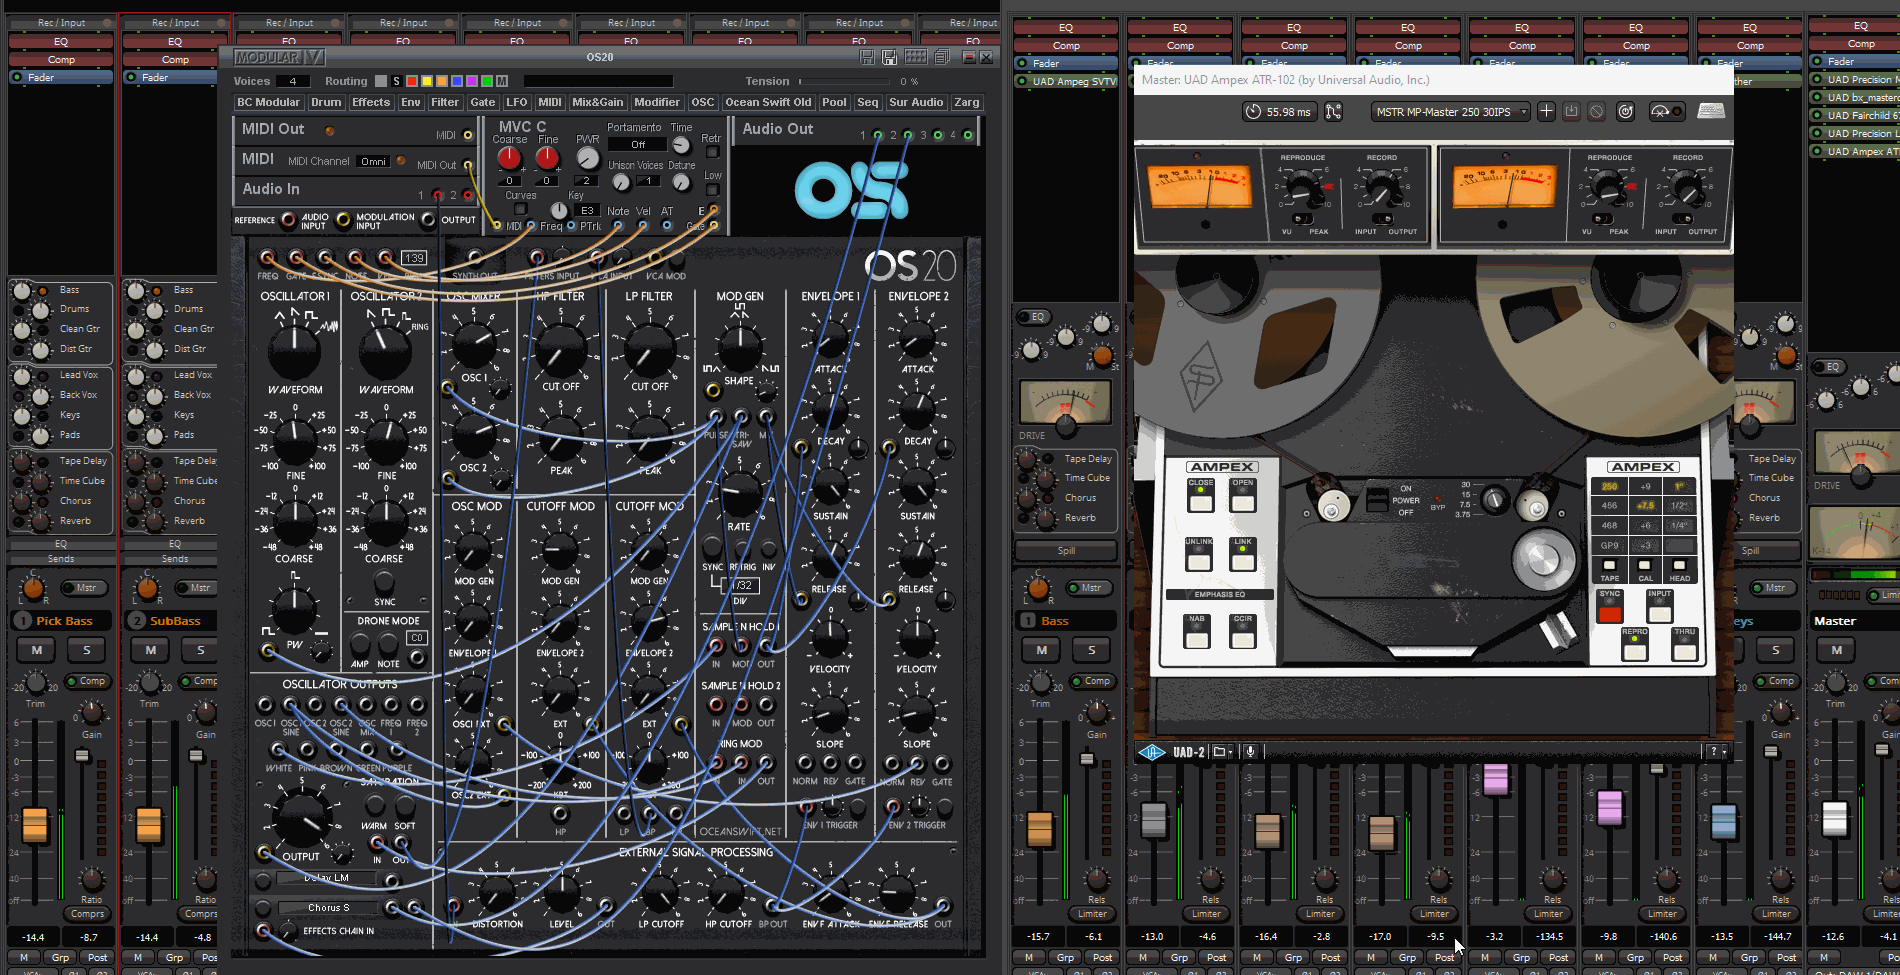Expand the help dropdown arrow in UAD-2 bar
Image resolution: width=1900 pixels, height=975 pixels.
pyautogui.click(x=1724, y=752)
